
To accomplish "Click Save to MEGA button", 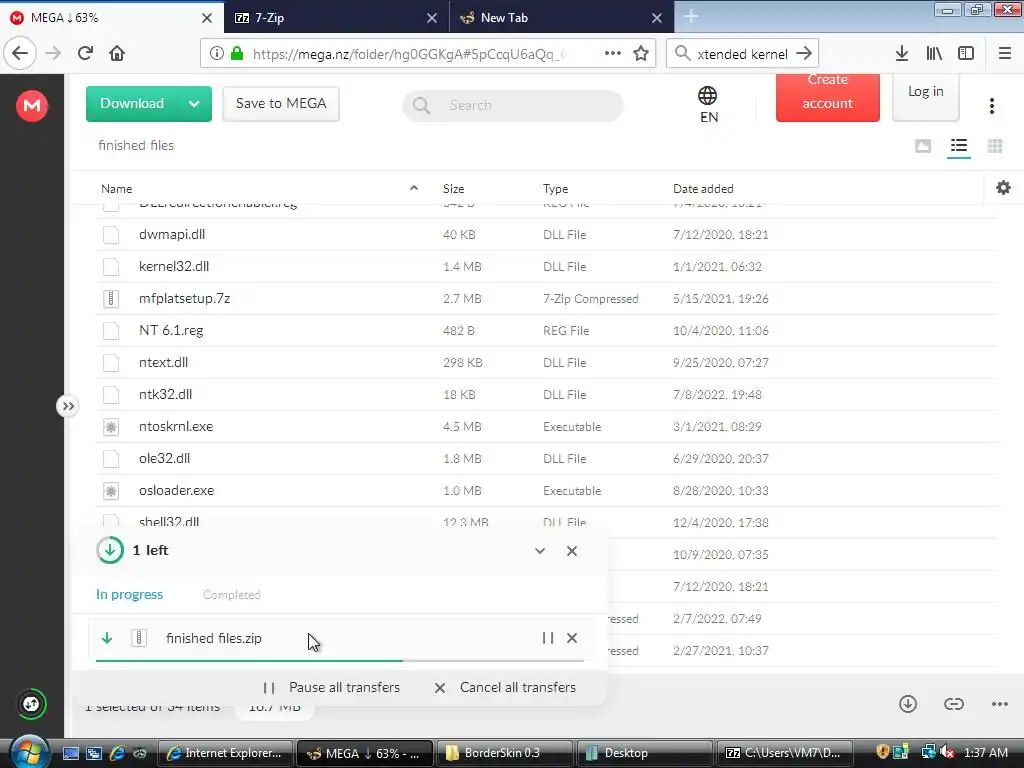I will 281,104.
